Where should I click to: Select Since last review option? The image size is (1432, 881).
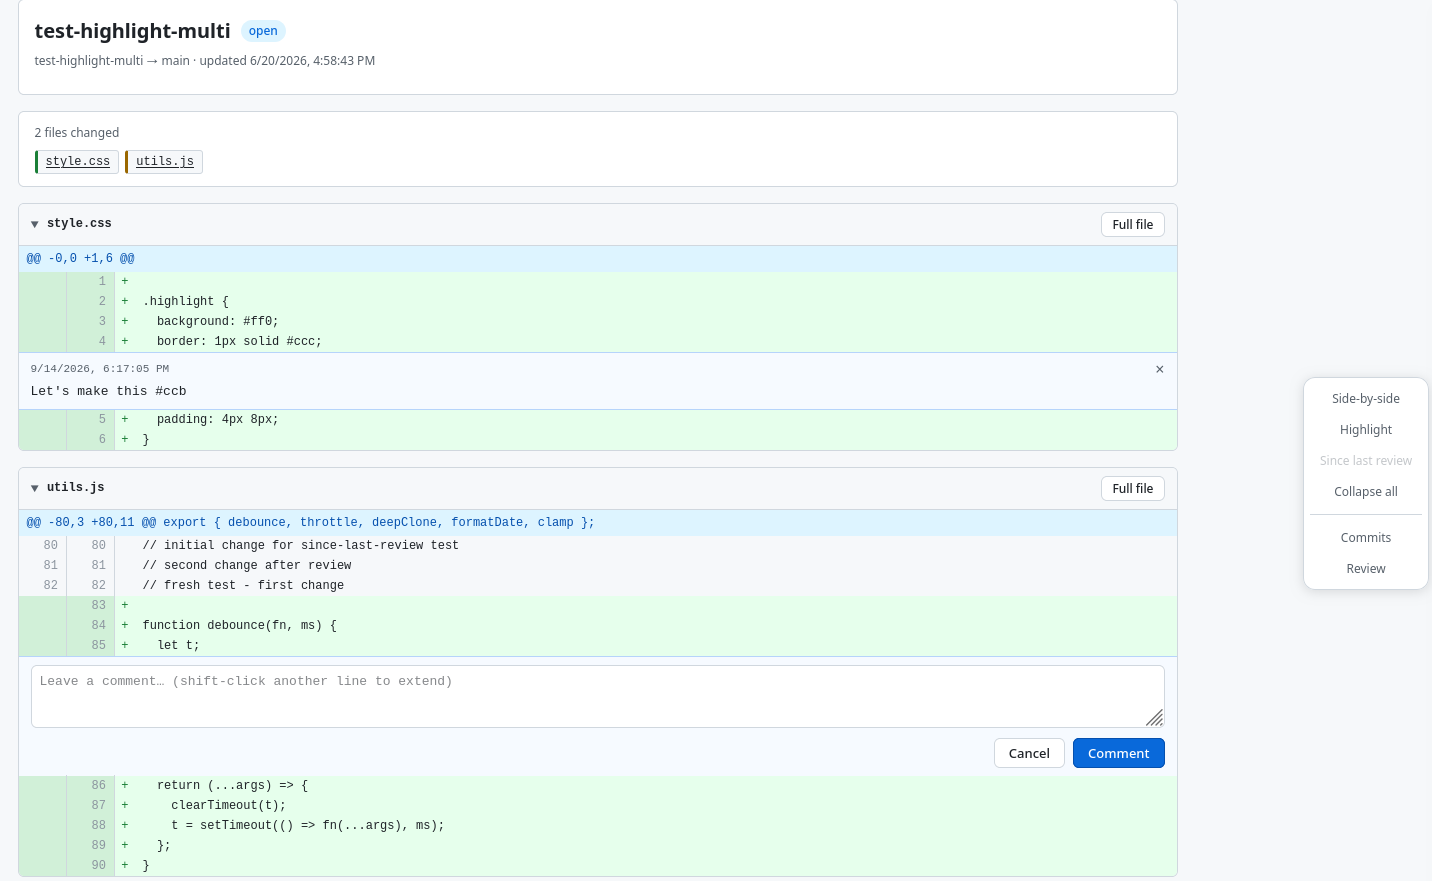coord(1366,461)
